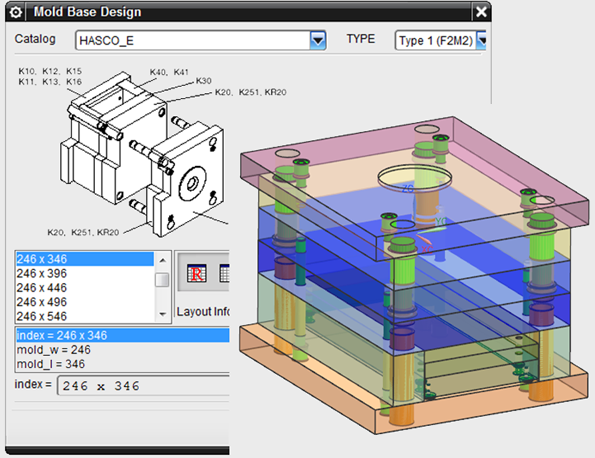
Task: Select 246 x 346 in the size list
Action: pyautogui.click(x=85, y=259)
